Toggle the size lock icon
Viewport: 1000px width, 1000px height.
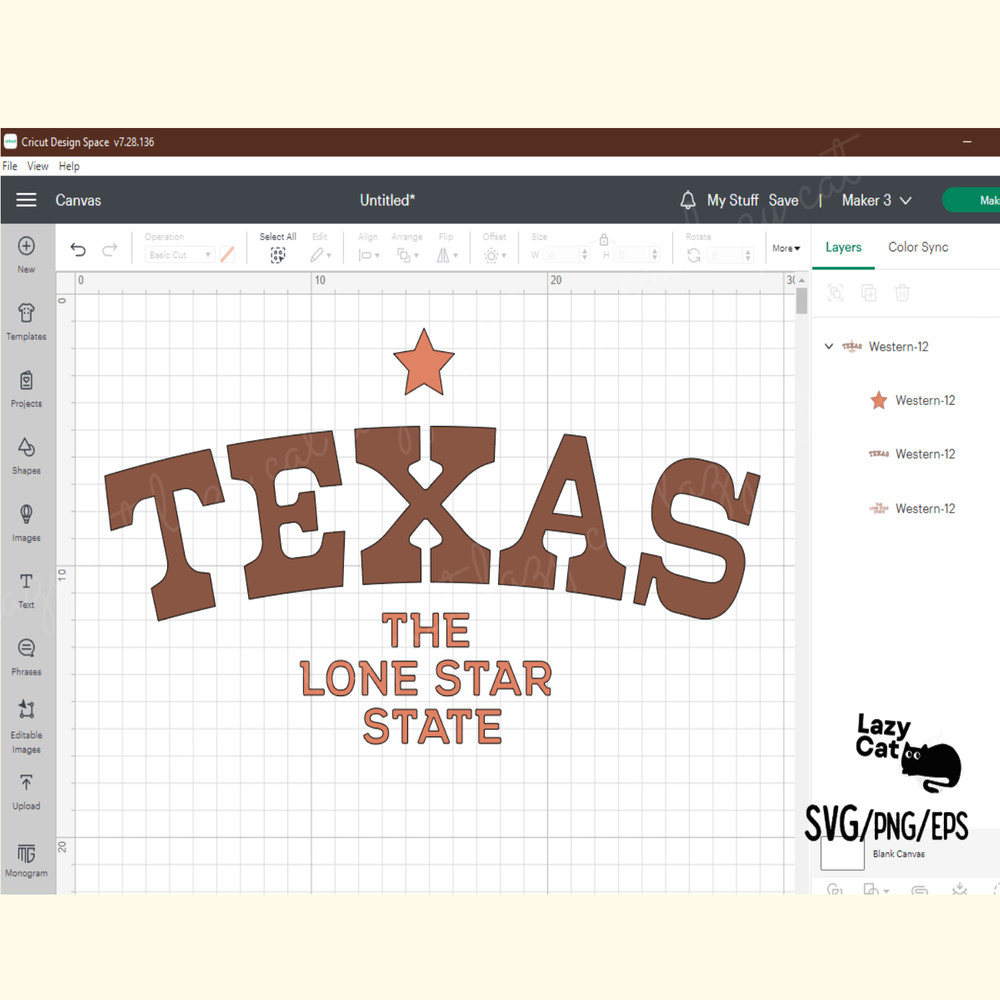[x=602, y=240]
